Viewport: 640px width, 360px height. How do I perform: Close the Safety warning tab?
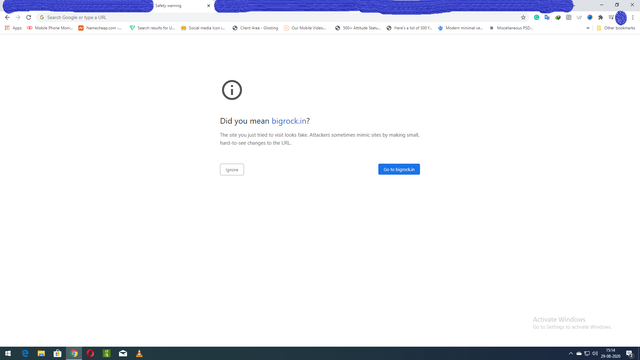click(208, 6)
